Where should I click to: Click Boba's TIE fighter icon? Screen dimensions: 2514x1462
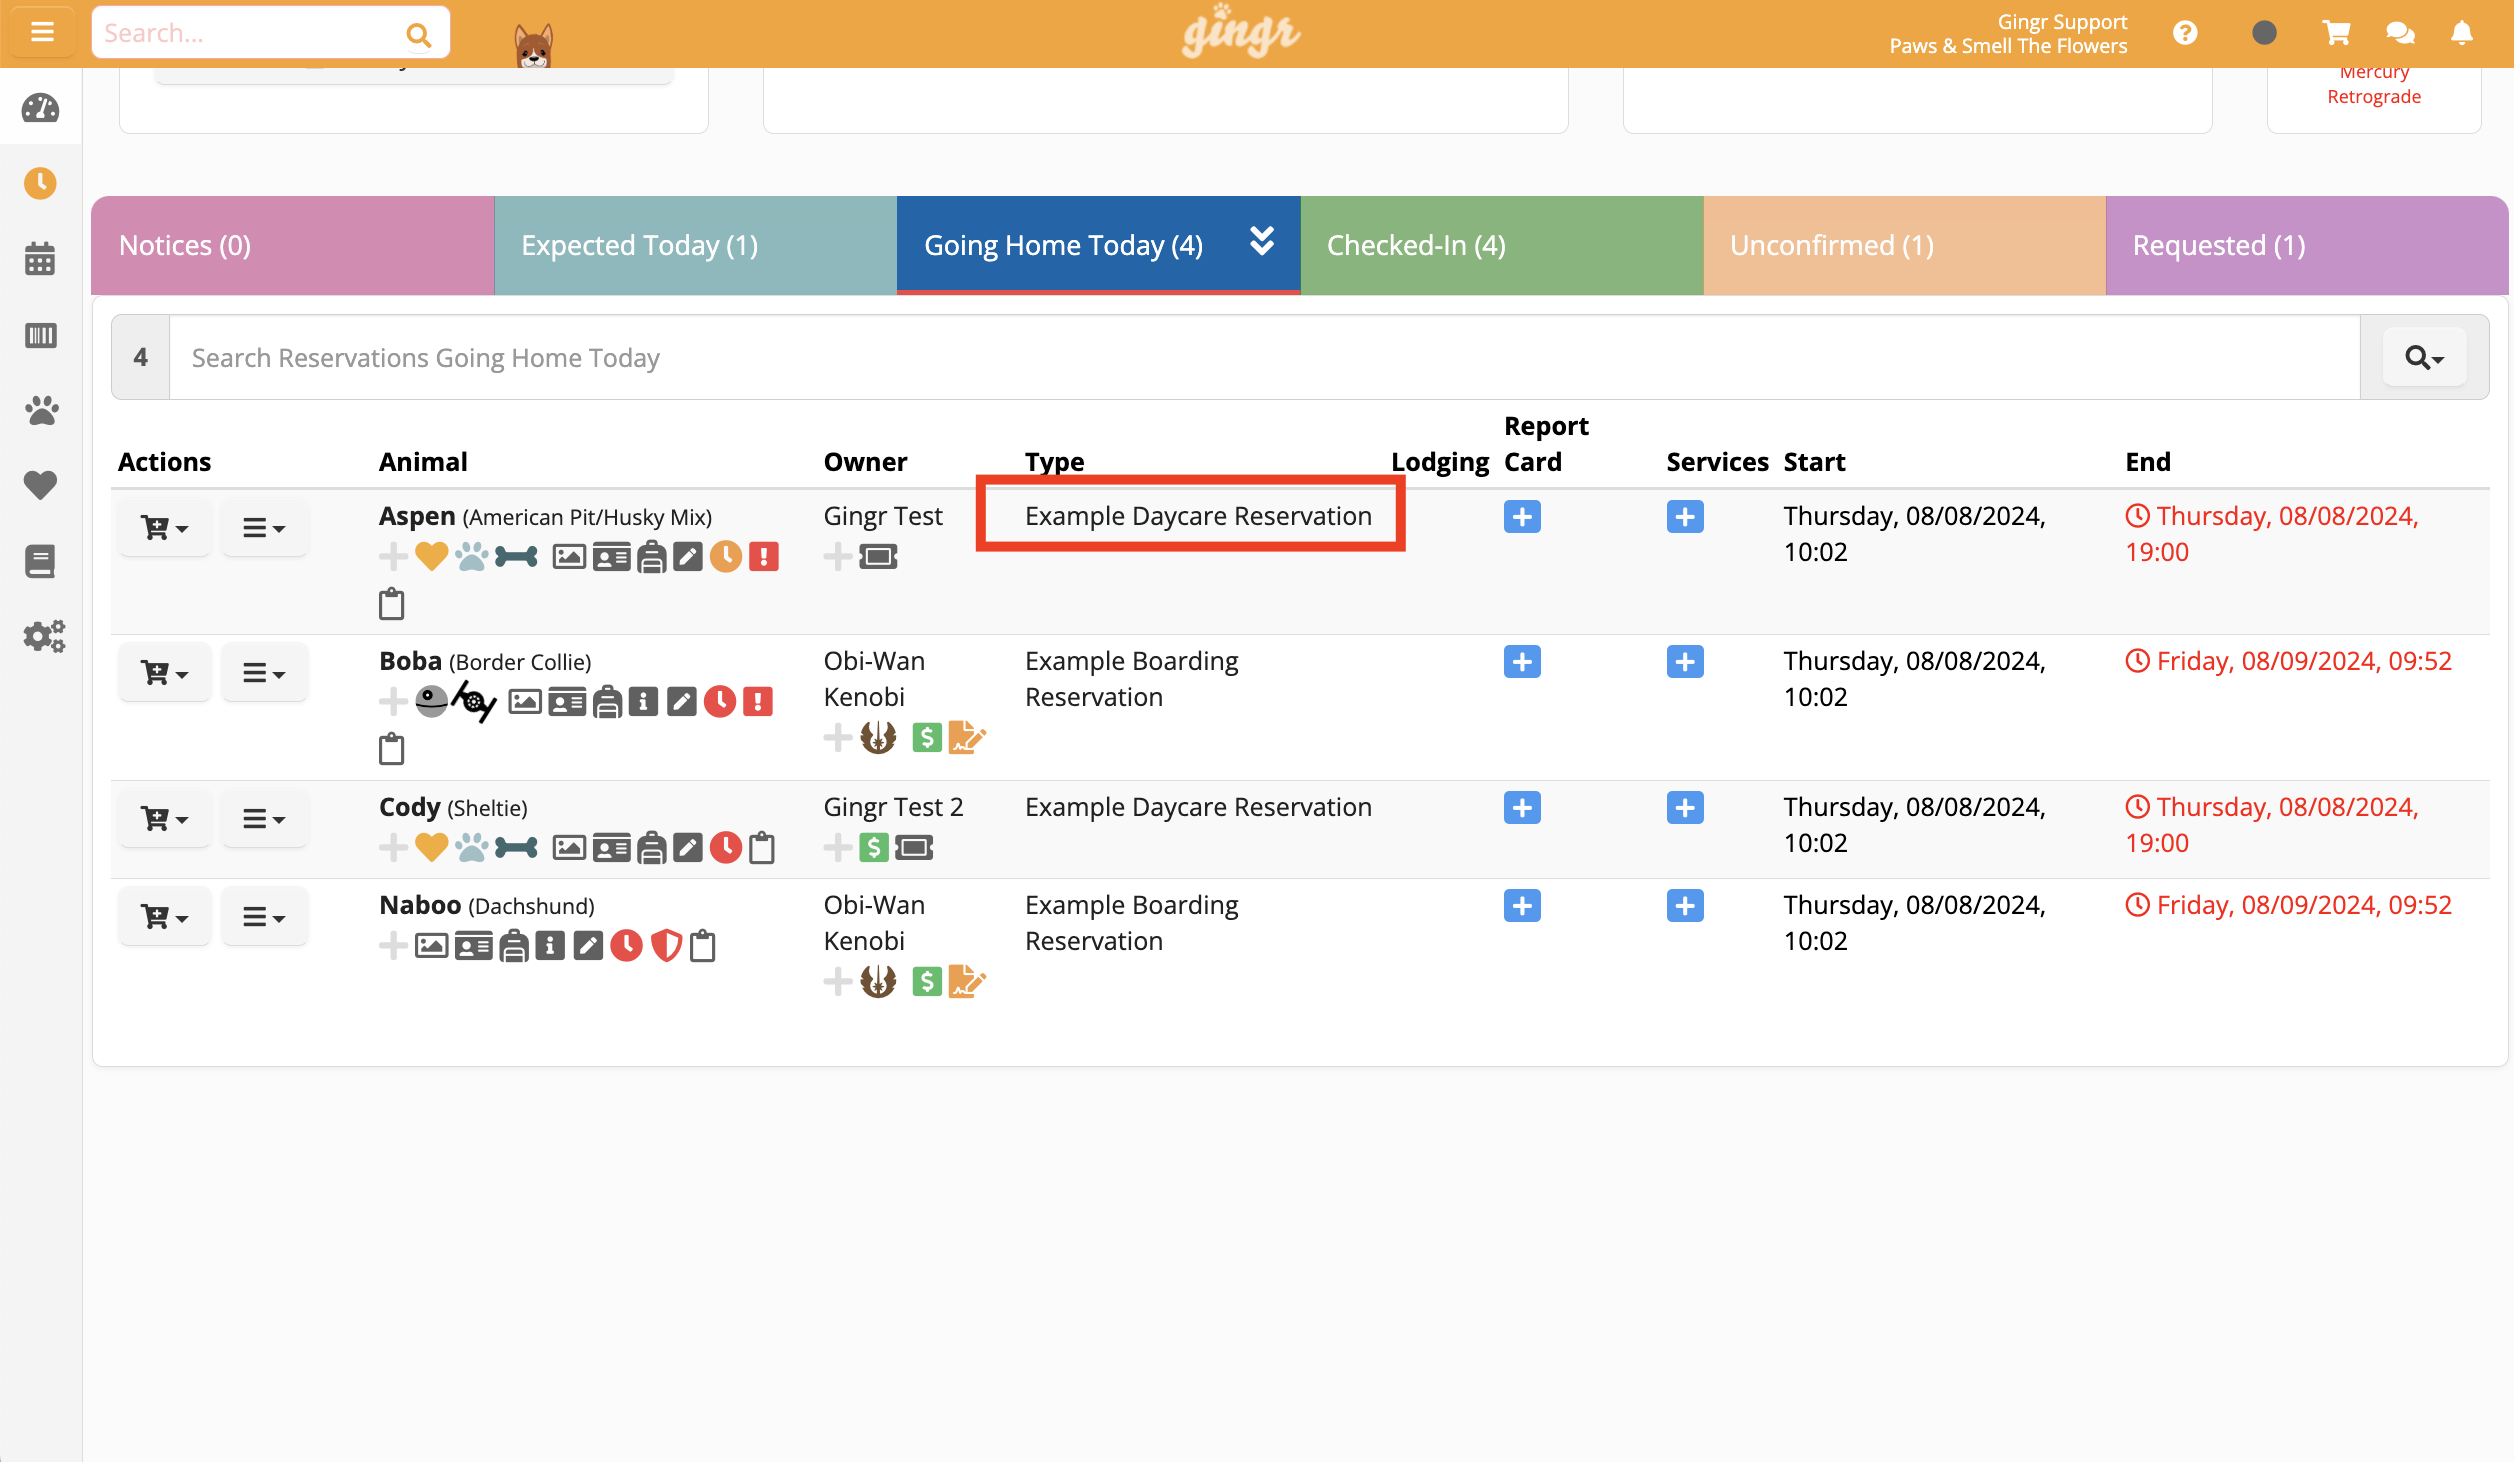474,702
